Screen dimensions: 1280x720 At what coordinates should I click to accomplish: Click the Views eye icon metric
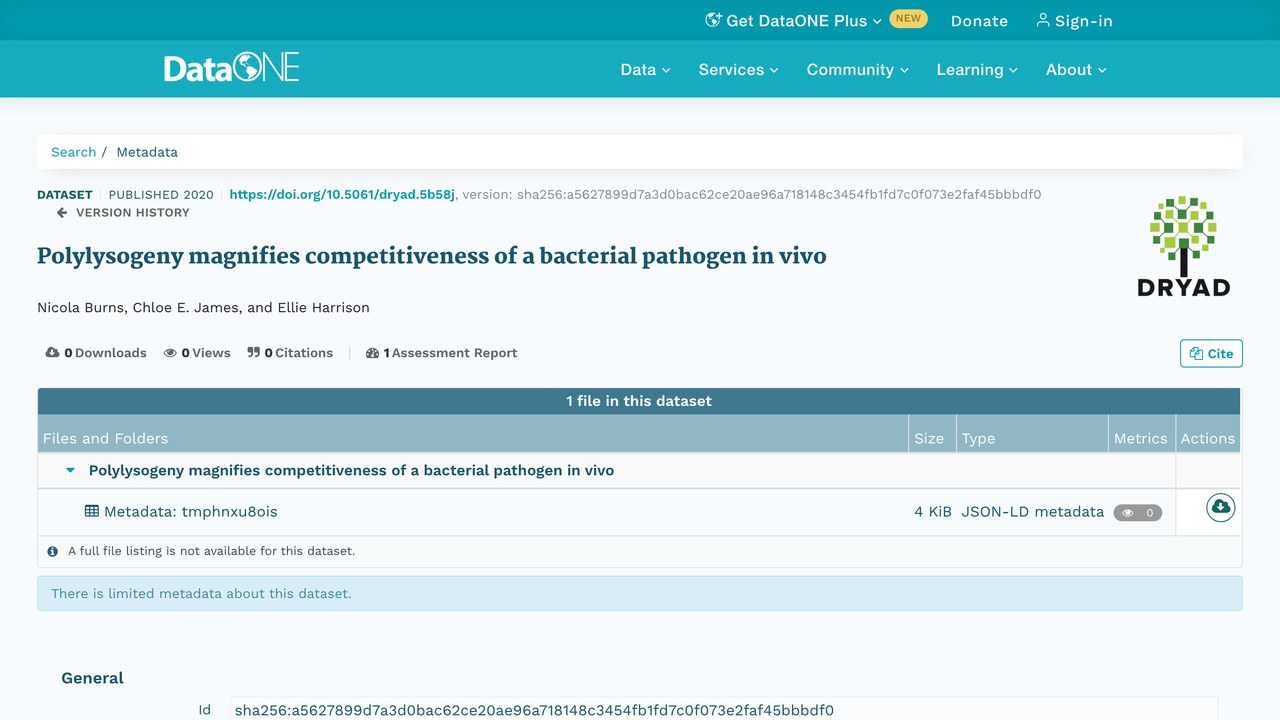click(170, 353)
